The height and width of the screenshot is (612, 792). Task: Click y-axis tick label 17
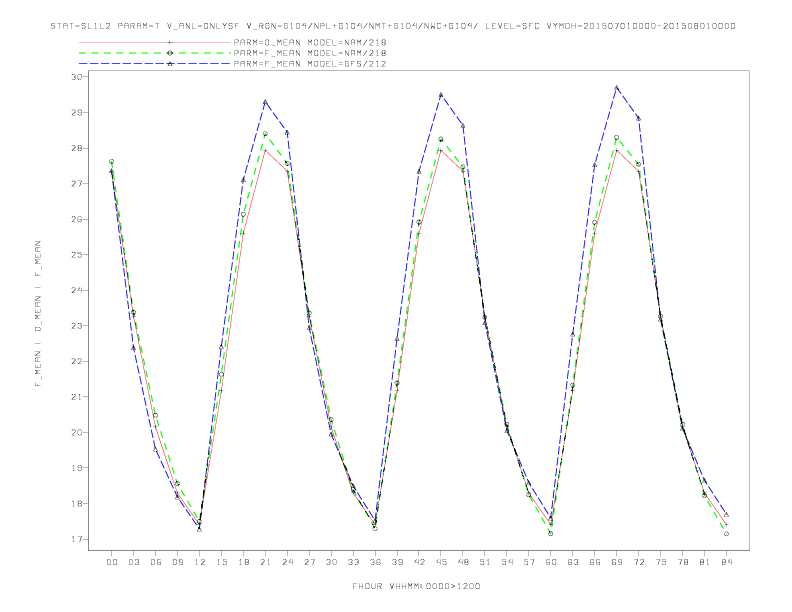pyautogui.click(x=77, y=539)
